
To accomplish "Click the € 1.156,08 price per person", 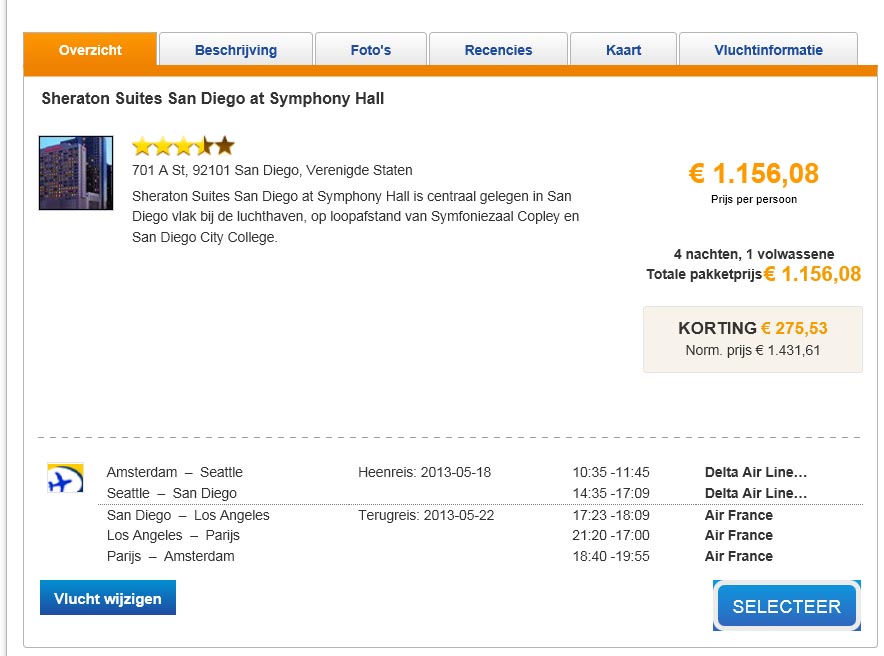I will (x=753, y=174).
